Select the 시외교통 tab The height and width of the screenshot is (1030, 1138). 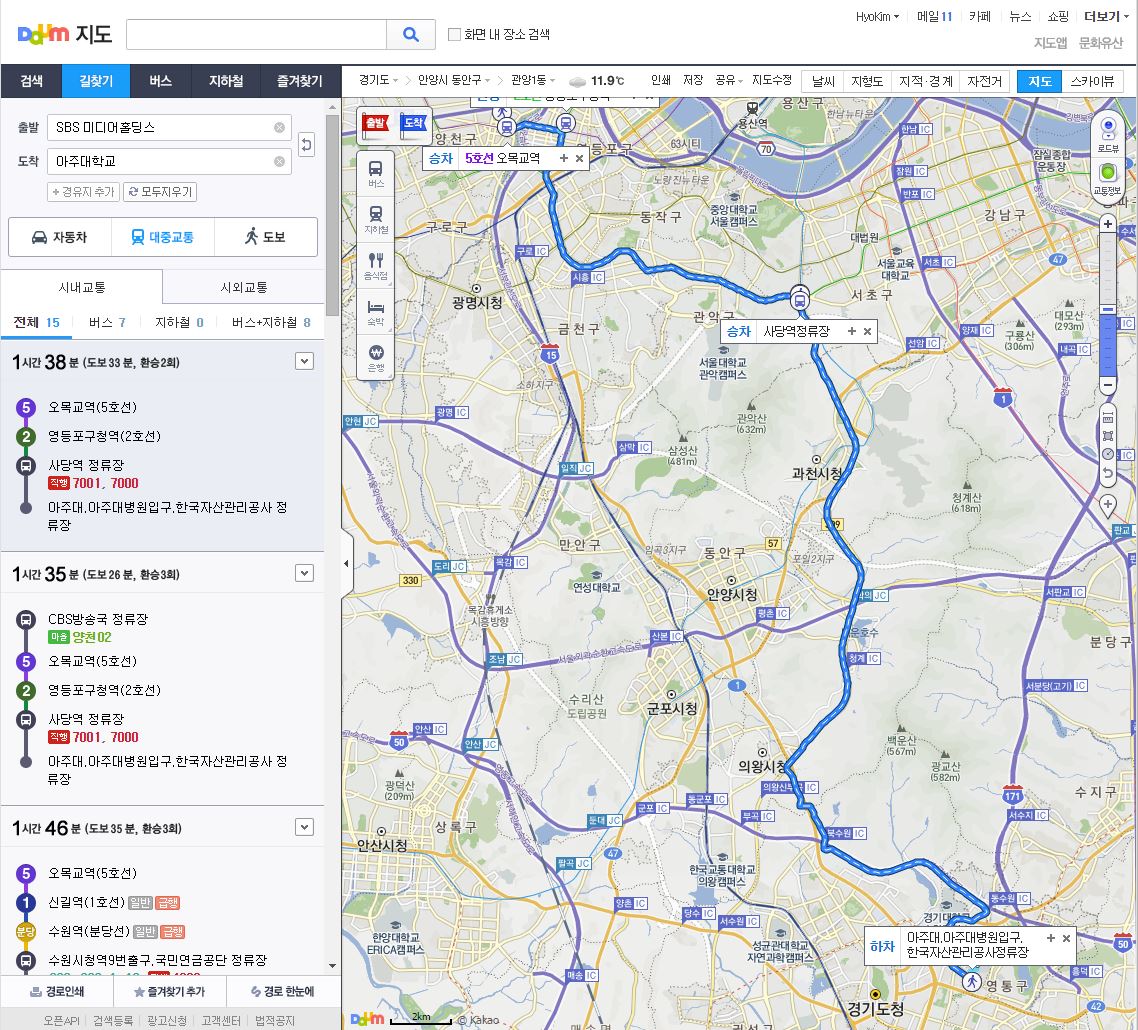tap(243, 287)
